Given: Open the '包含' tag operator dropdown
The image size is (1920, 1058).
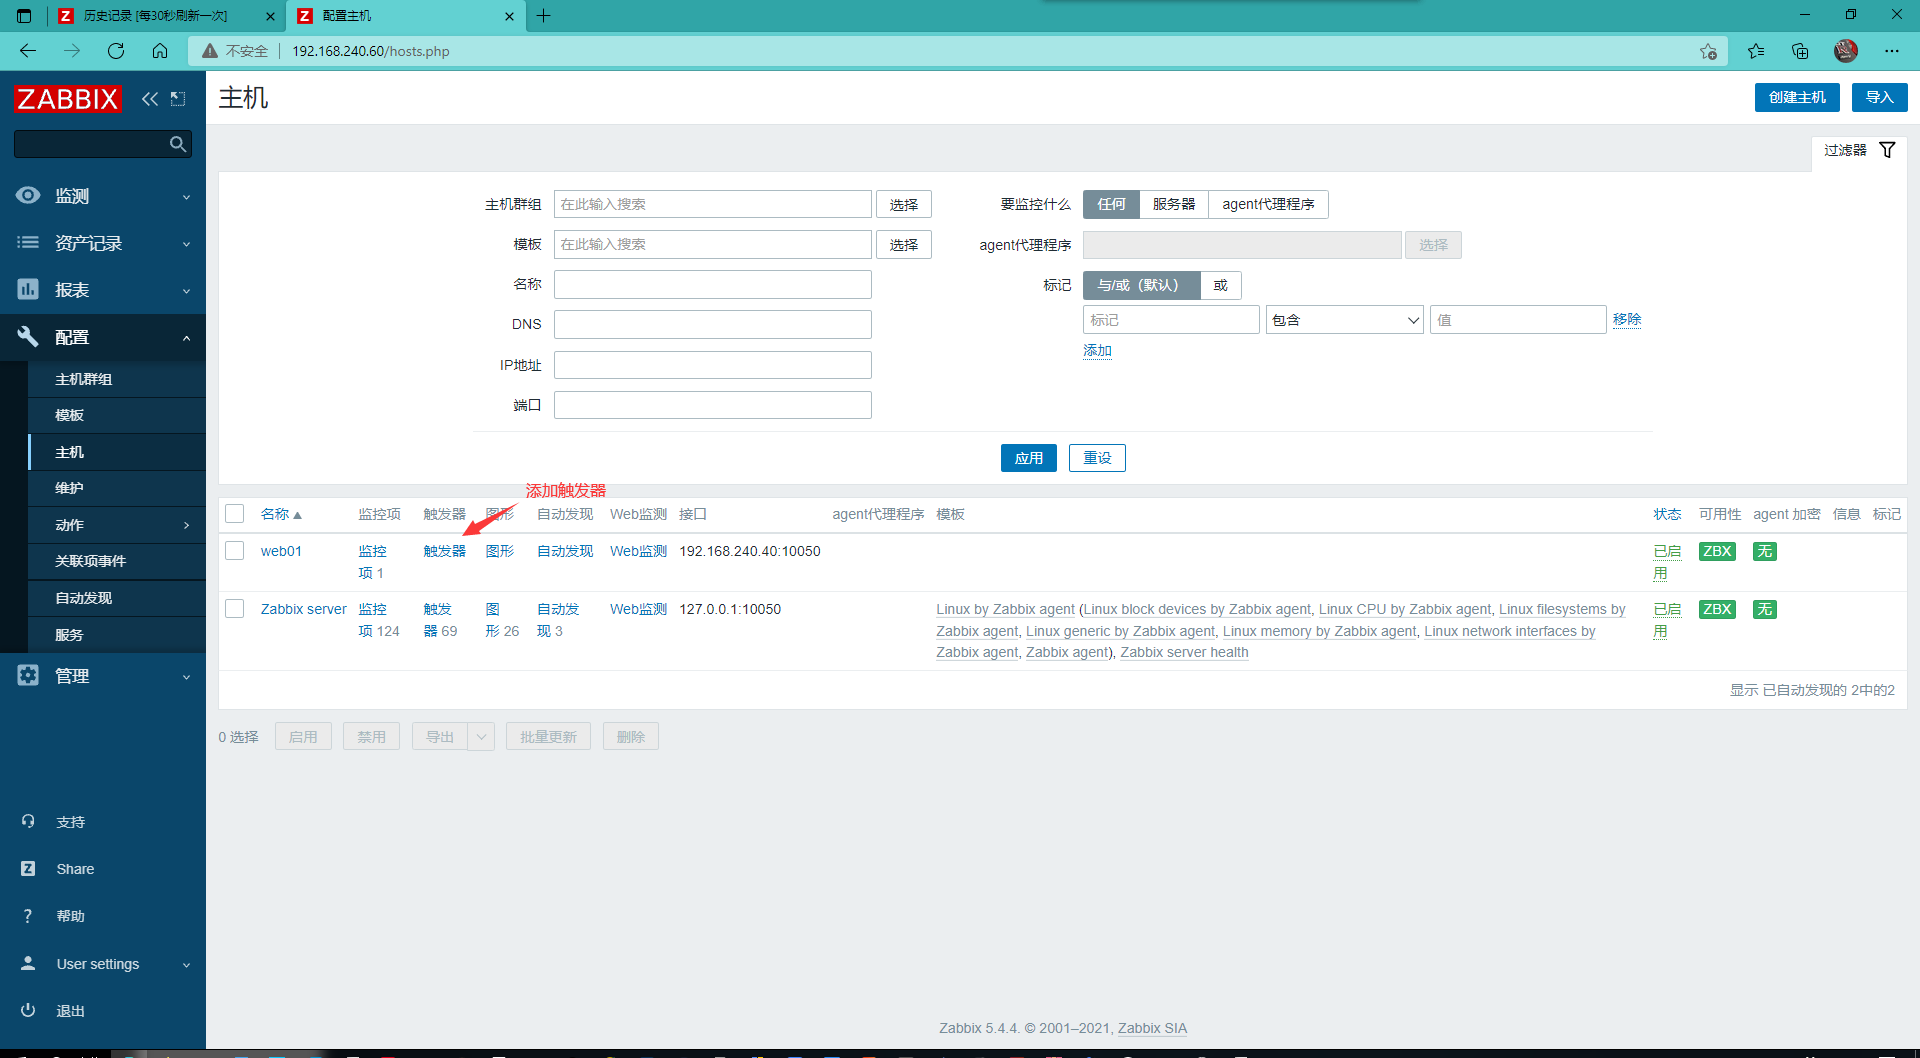Looking at the screenshot, I should pyautogui.click(x=1344, y=320).
